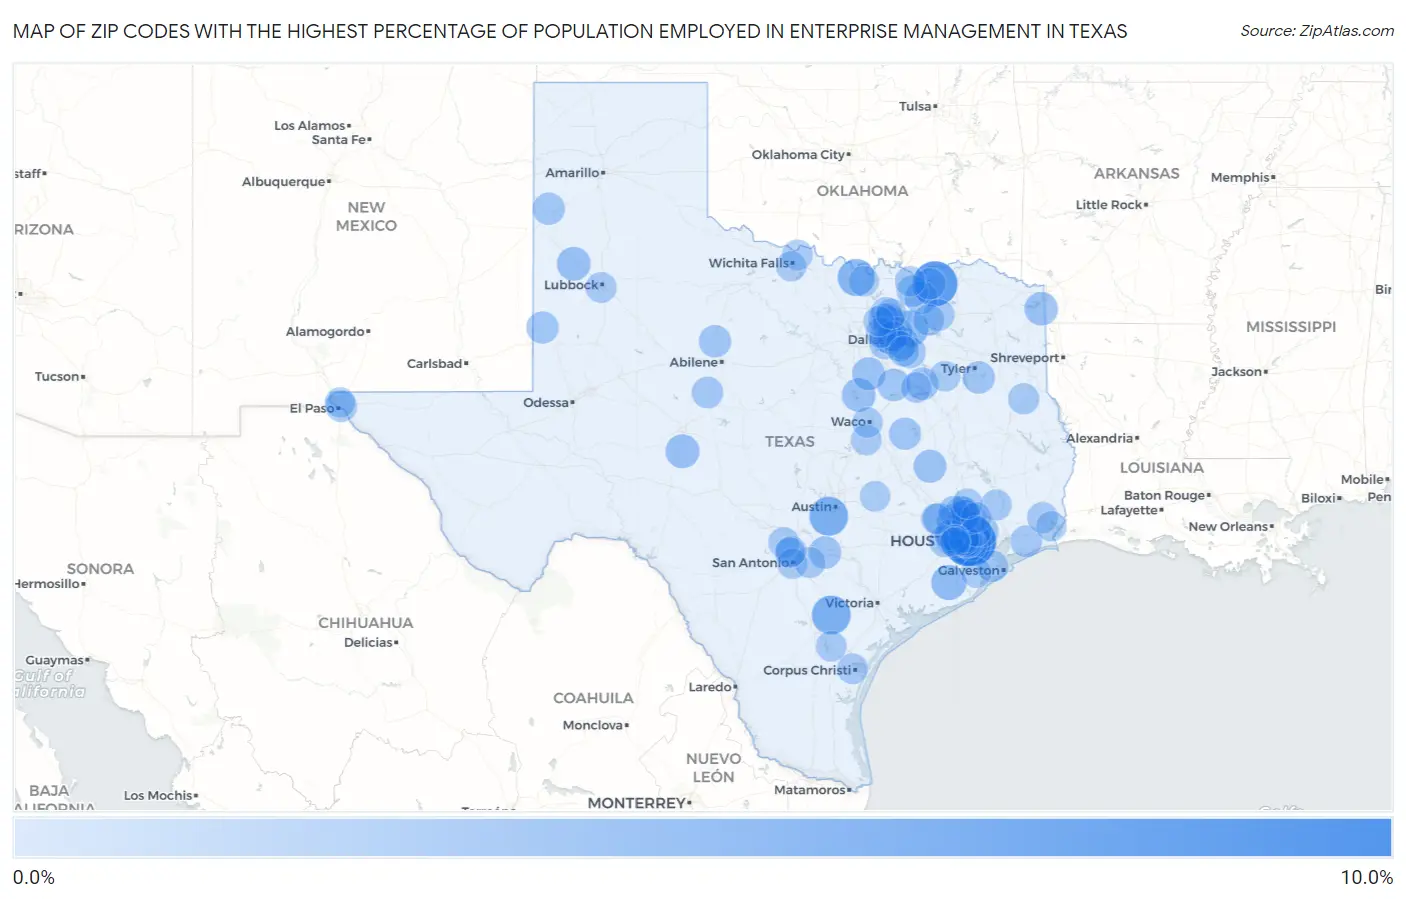Viewport: 1406px width, 899px height.
Task: Click the OKLAHOMA state label
Action: tap(863, 191)
